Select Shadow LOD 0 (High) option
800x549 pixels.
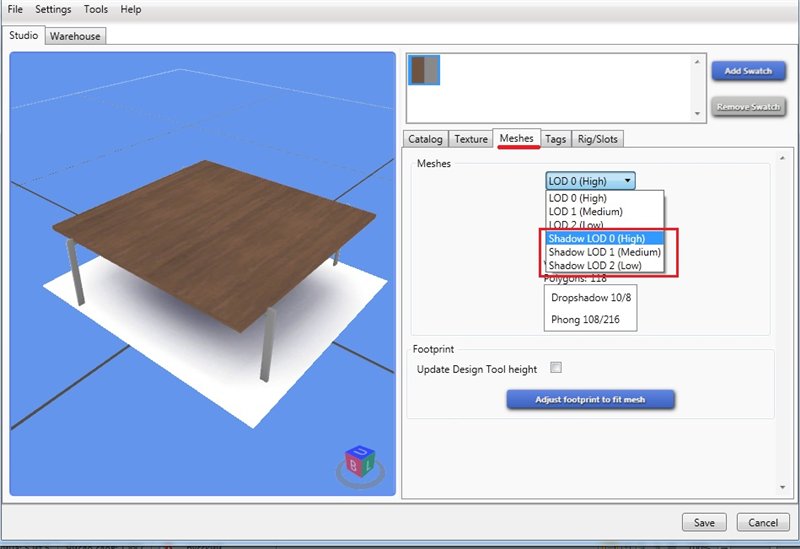596,239
